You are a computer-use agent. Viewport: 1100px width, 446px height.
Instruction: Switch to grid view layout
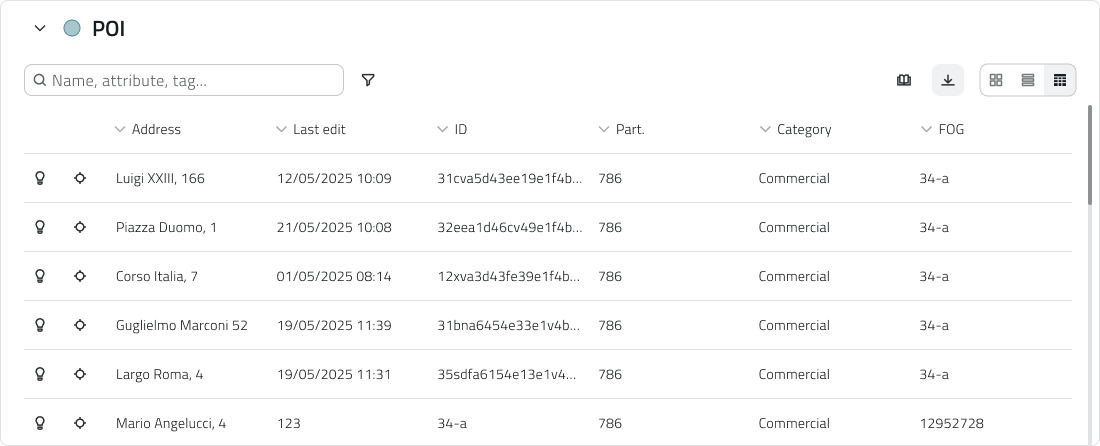point(996,80)
